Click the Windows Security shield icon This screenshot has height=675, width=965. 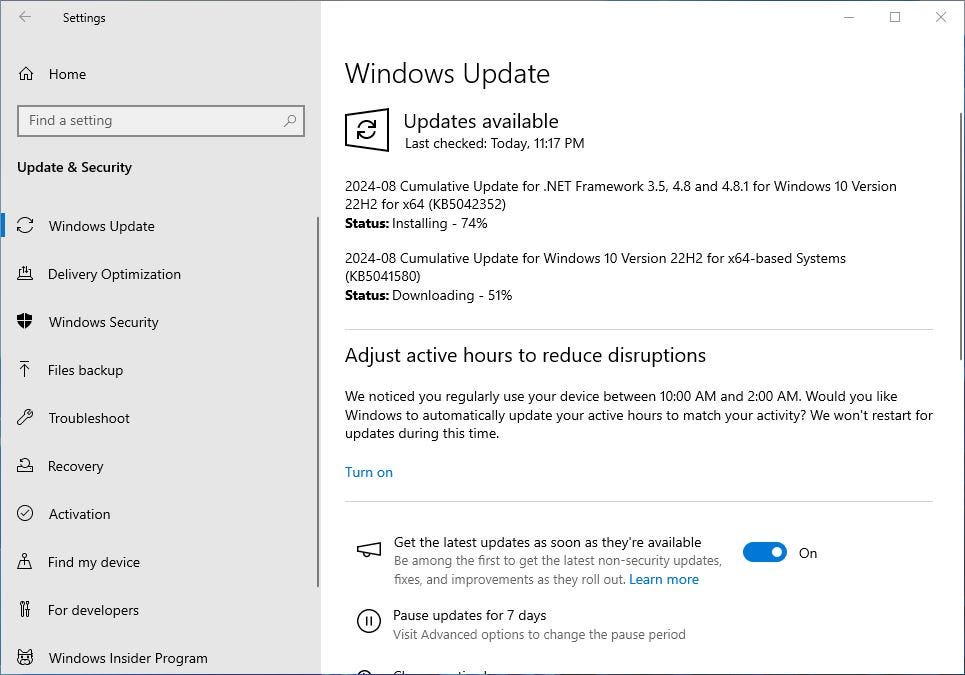pyautogui.click(x=26, y=322)
